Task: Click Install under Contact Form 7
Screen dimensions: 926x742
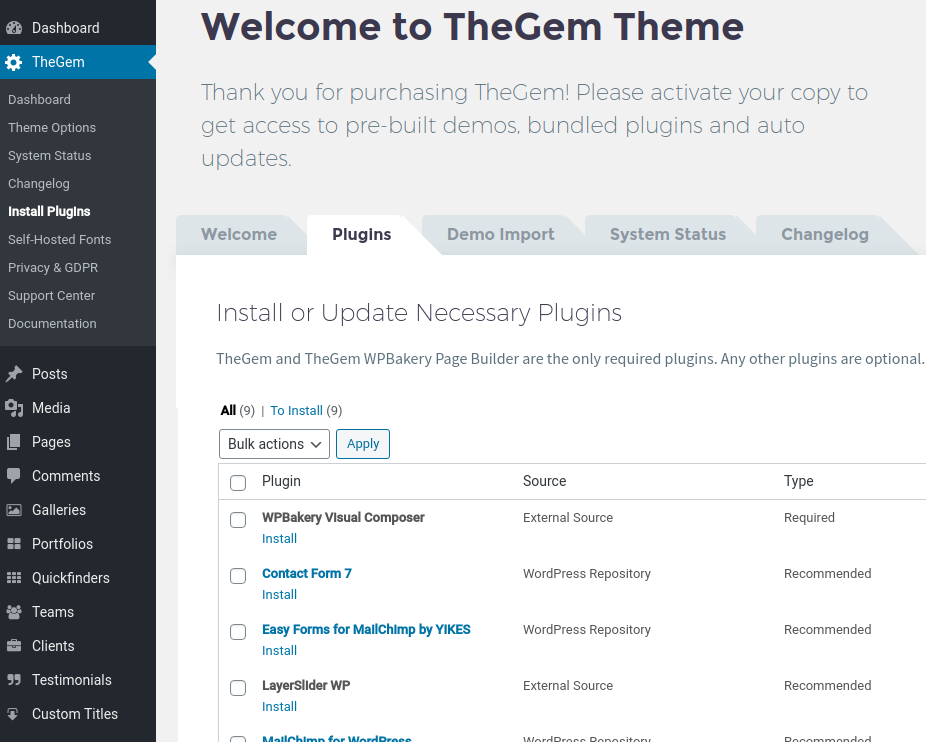Action: (279, 595)
